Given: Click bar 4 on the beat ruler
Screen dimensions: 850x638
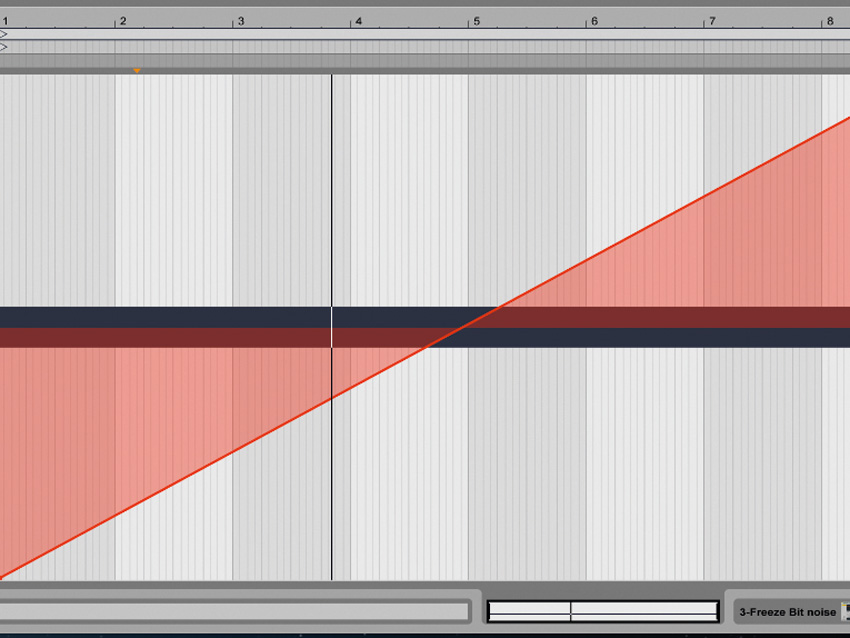Looking at the screenshot, I should click(x=358, y=21).
